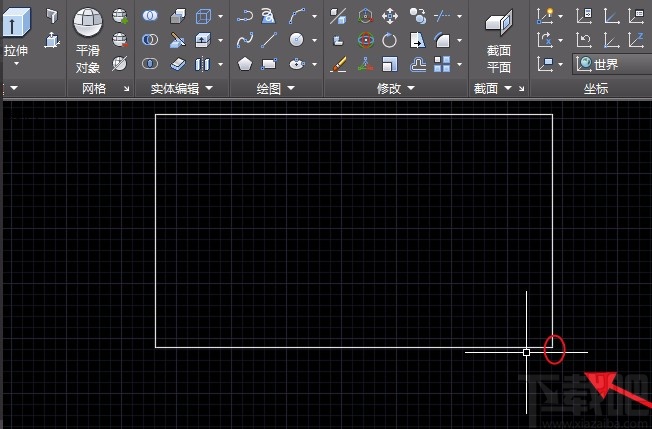
Task: Click the Smooth Object (平滑对象) icon
Action: click(x=88, y=24)
